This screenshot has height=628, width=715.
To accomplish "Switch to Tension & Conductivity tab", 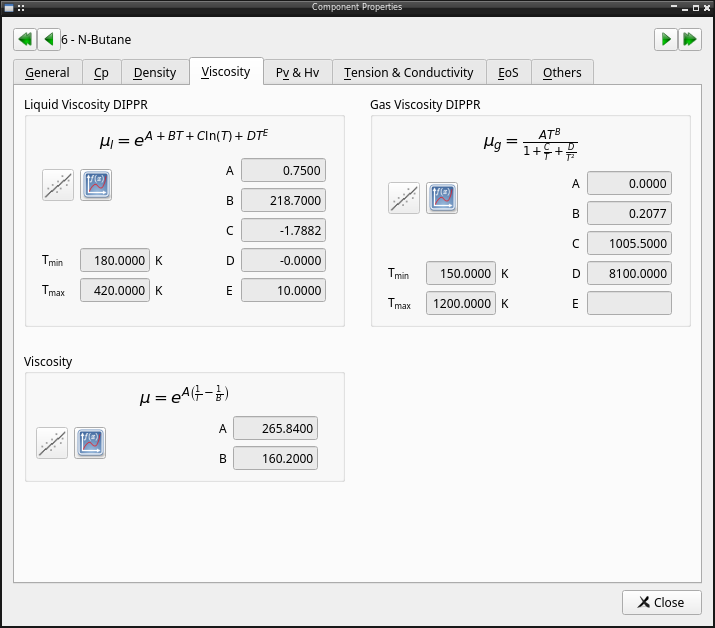I will coord(409,73).
